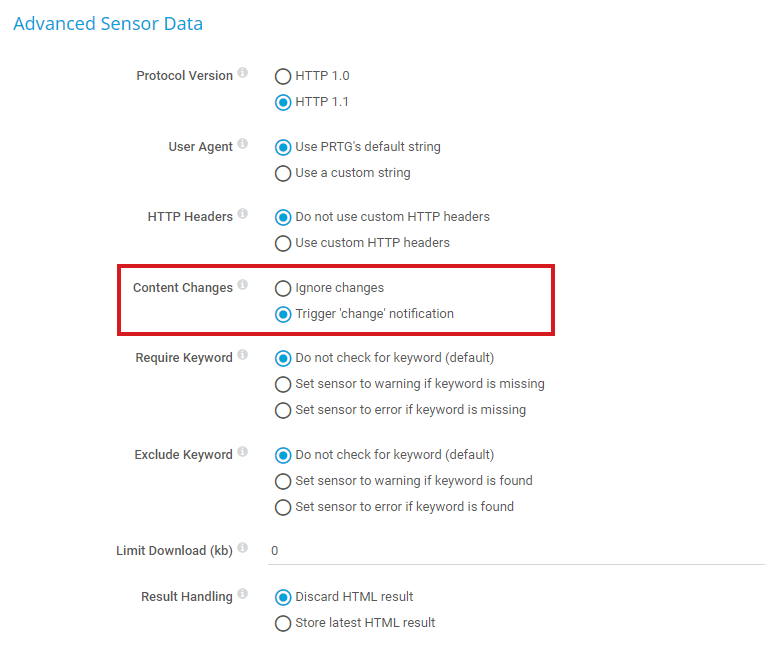Select Ignore changes radio button

pos(283,288)
